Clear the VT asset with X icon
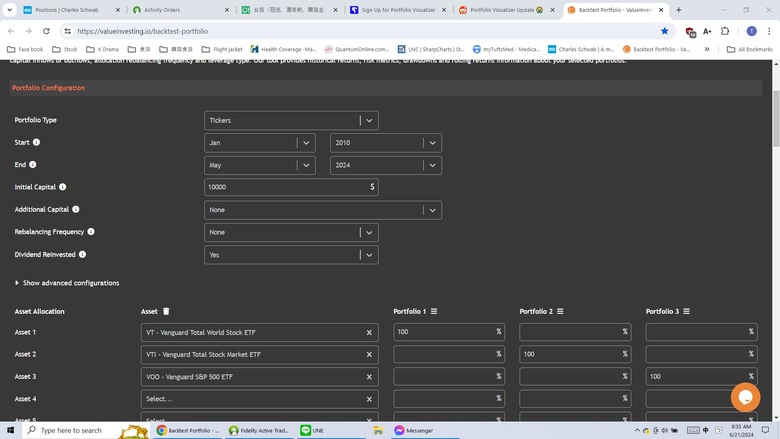 click(369, 333)
